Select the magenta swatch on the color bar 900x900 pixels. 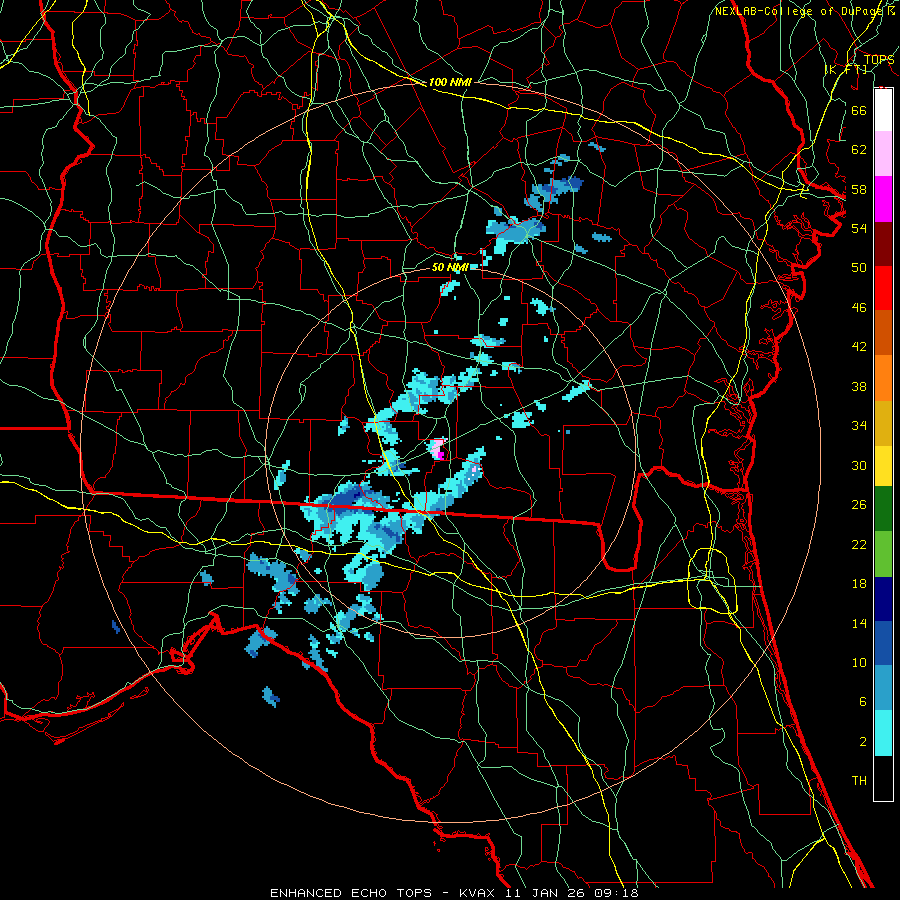coord(883,199)
